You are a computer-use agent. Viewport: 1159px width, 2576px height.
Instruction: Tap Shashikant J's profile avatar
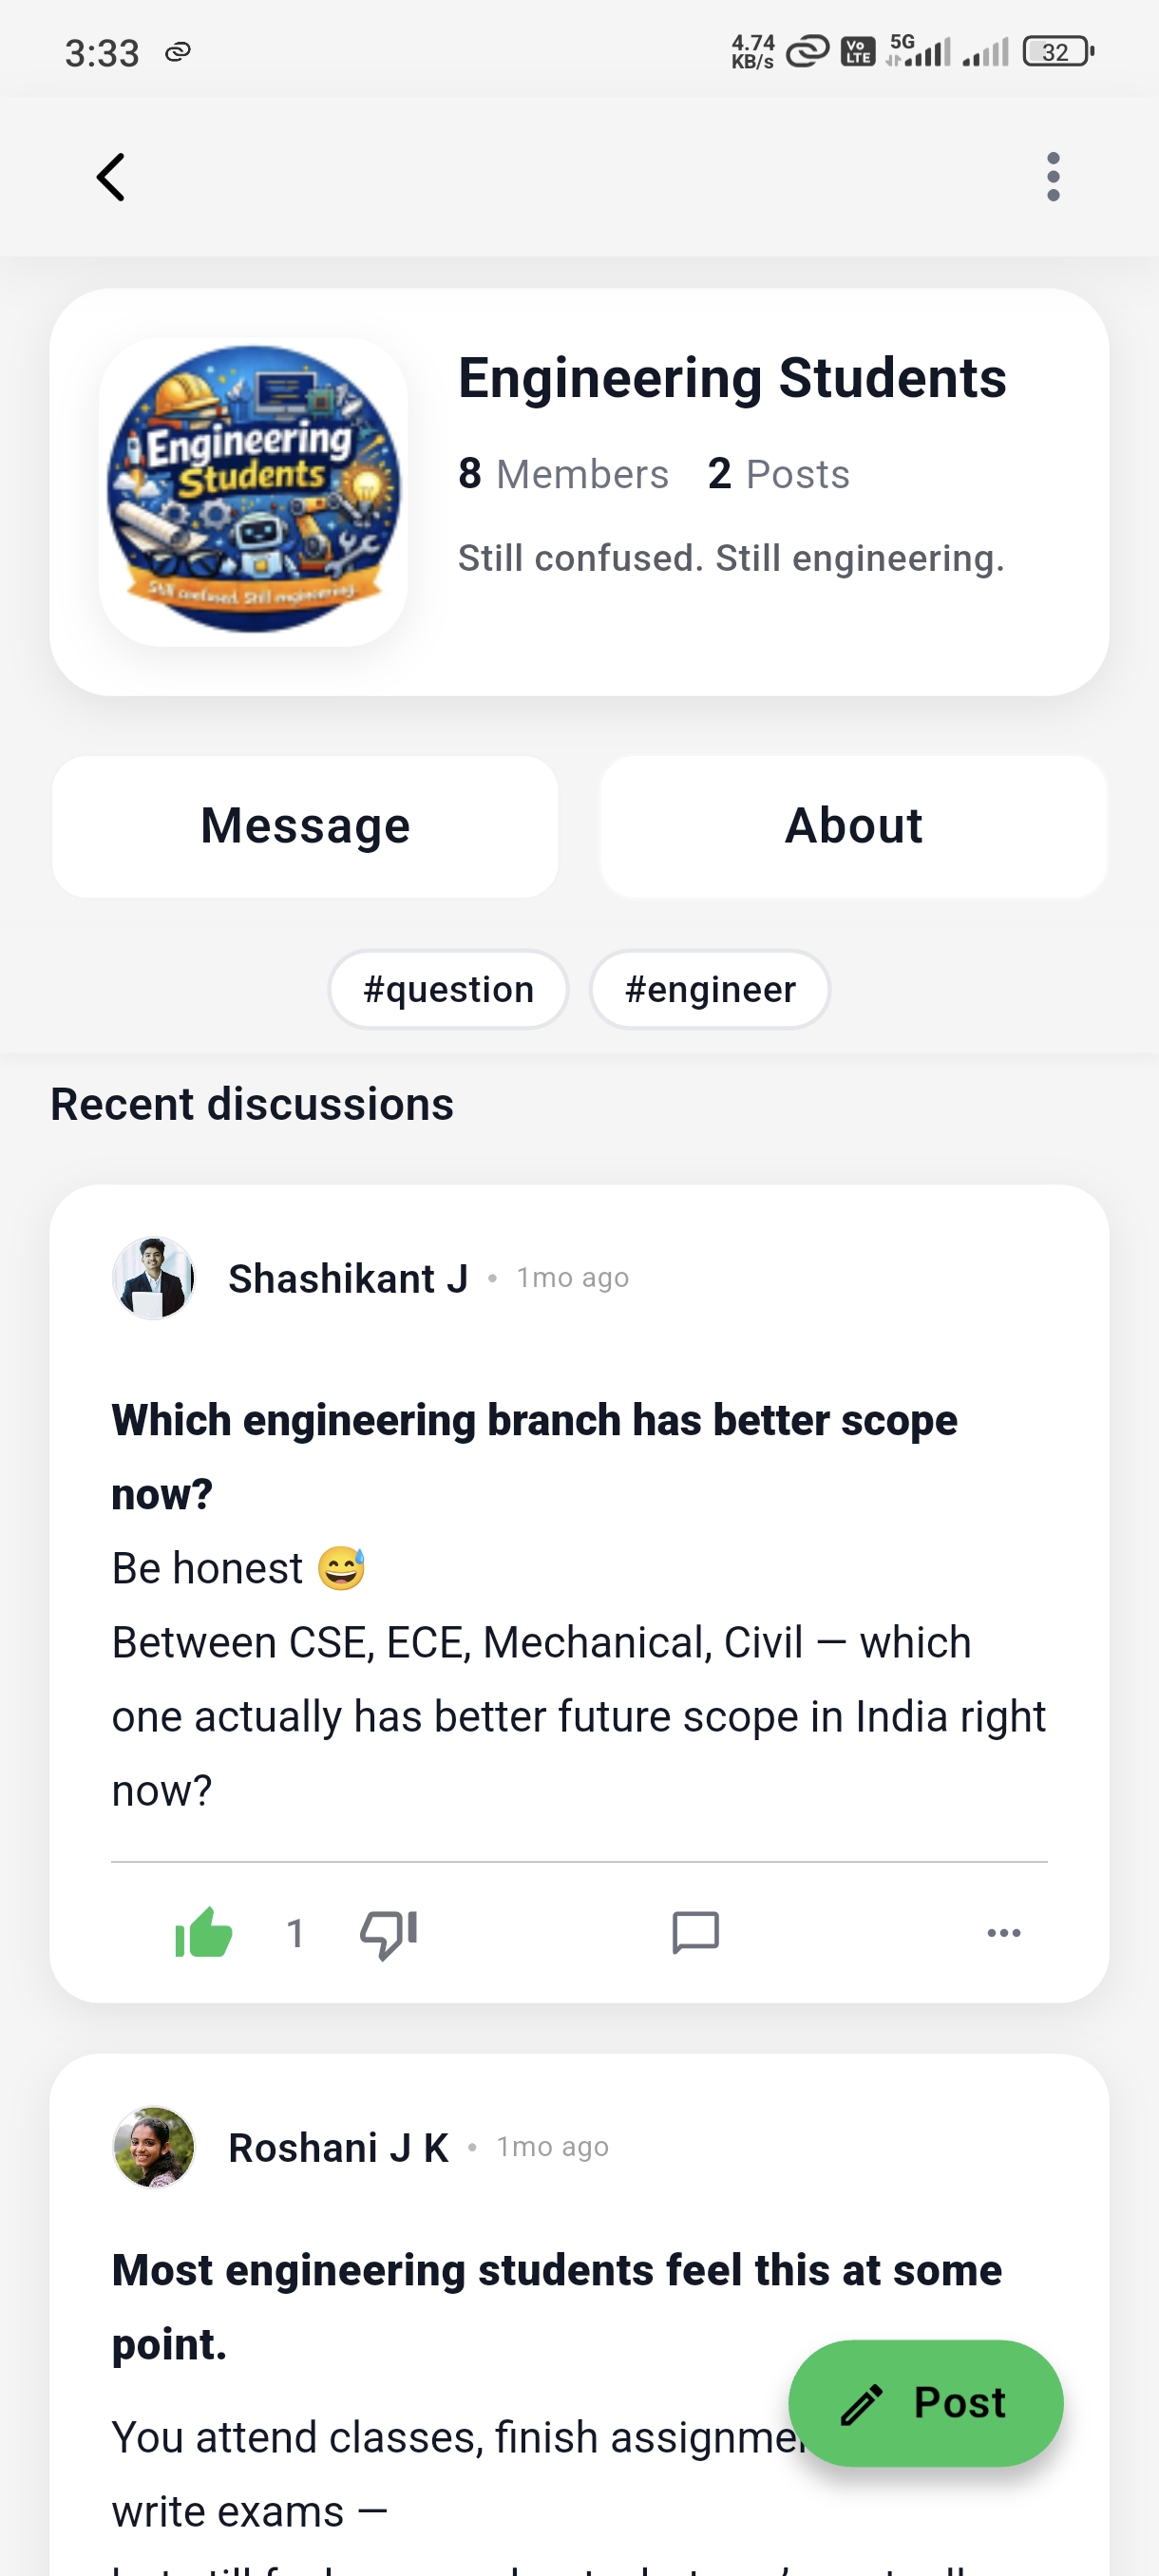click(x=153, y=1278)
